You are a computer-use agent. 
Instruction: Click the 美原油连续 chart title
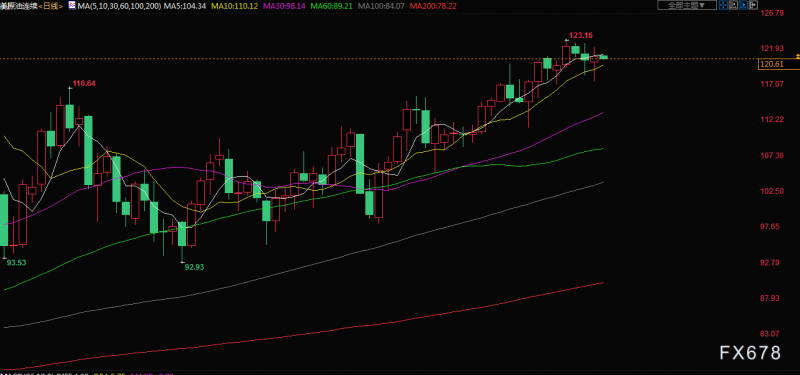click(x=19, y=6)
